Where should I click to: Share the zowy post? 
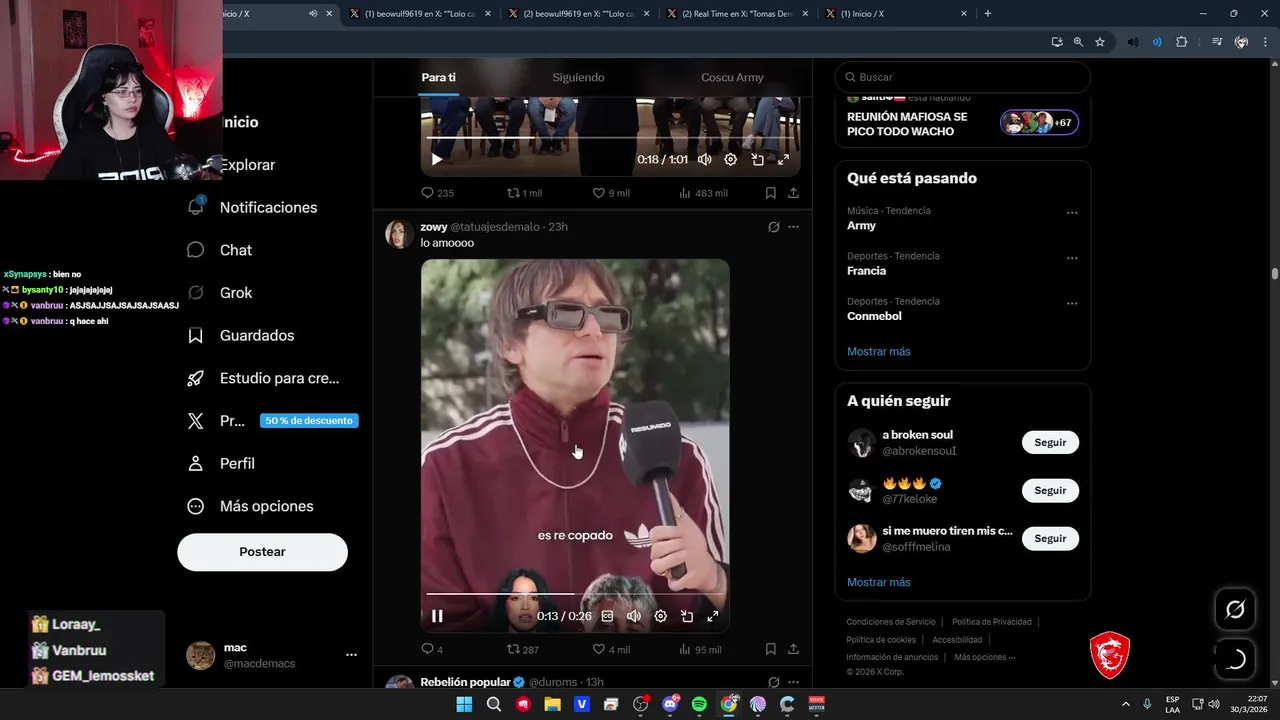tap(793, 649)
